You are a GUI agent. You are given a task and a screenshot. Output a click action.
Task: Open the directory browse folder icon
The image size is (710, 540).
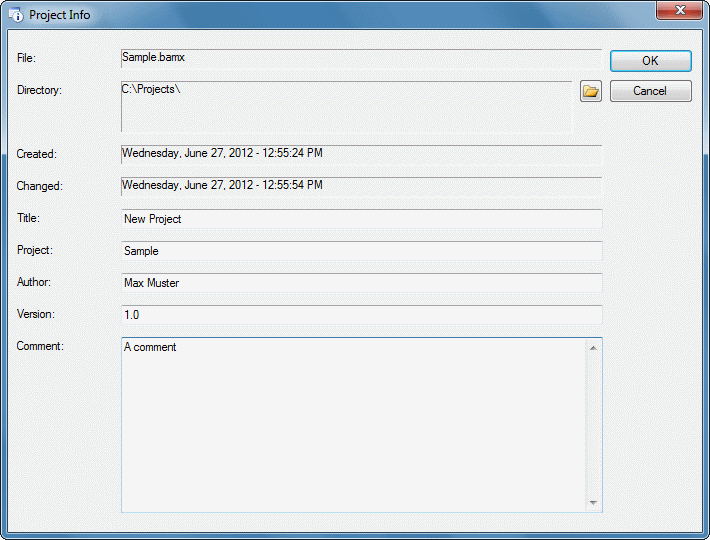pos(590,91)
